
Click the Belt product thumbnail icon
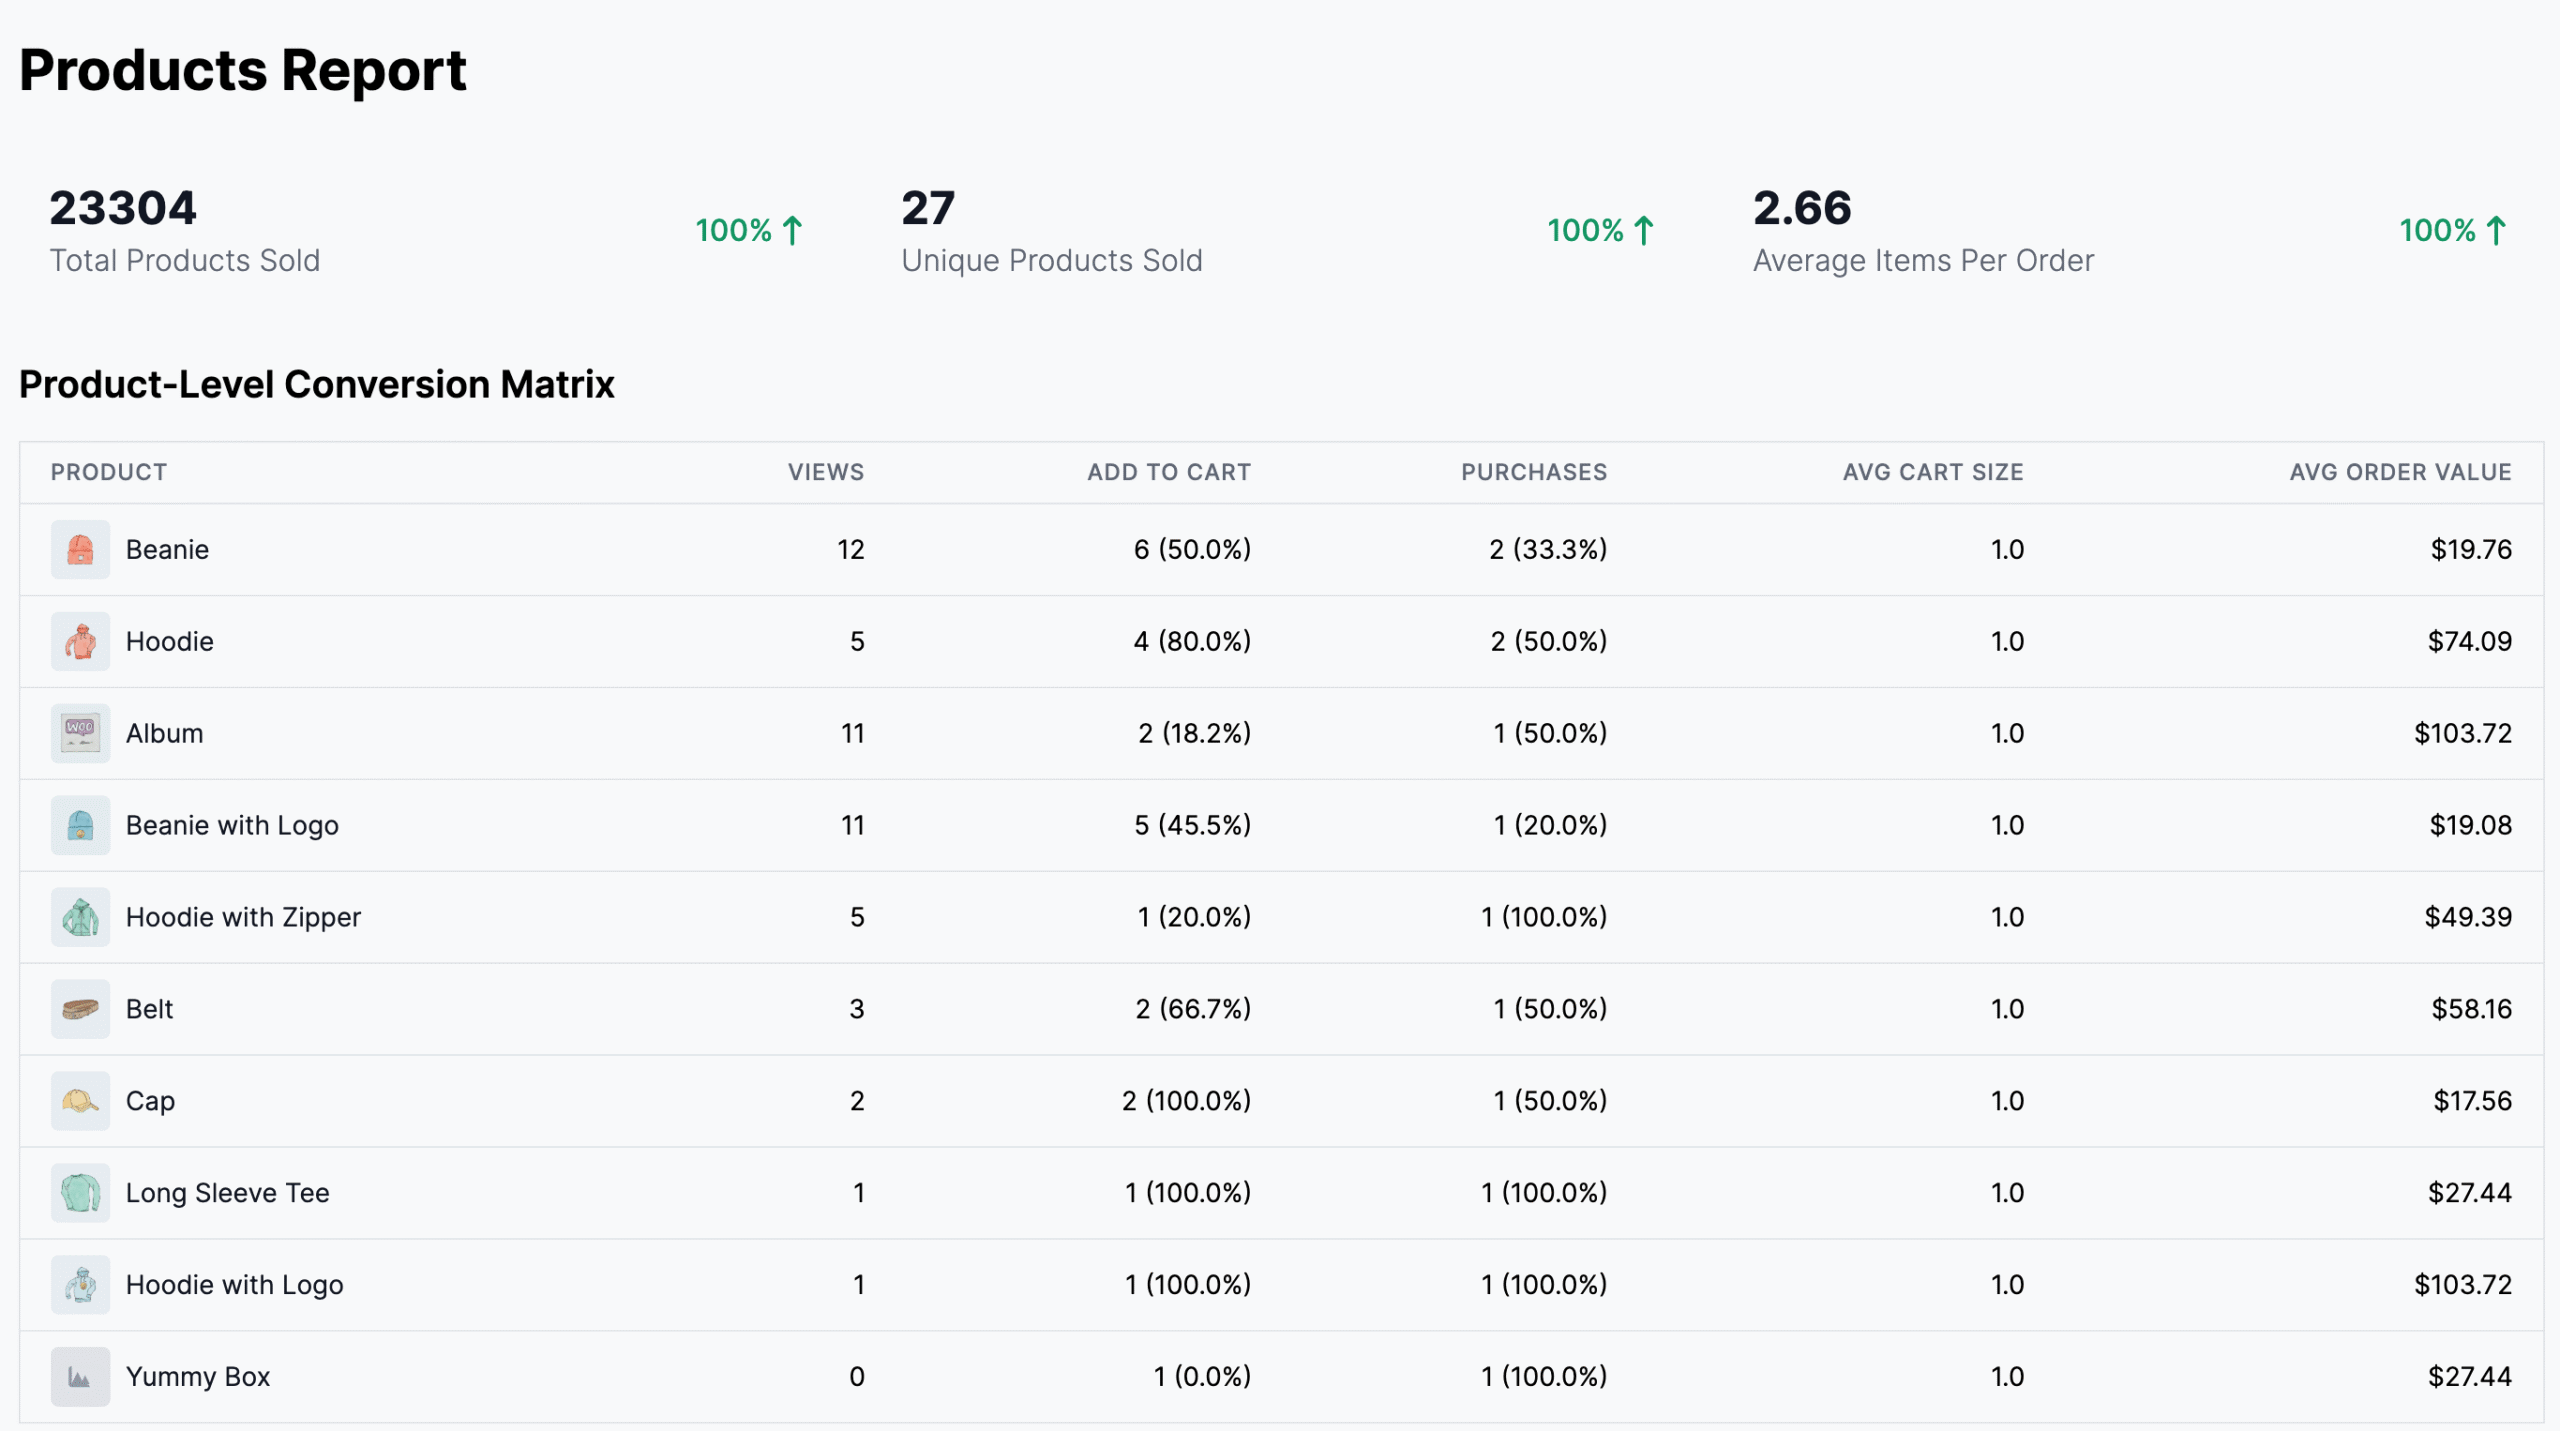(x=80, y=1009)
